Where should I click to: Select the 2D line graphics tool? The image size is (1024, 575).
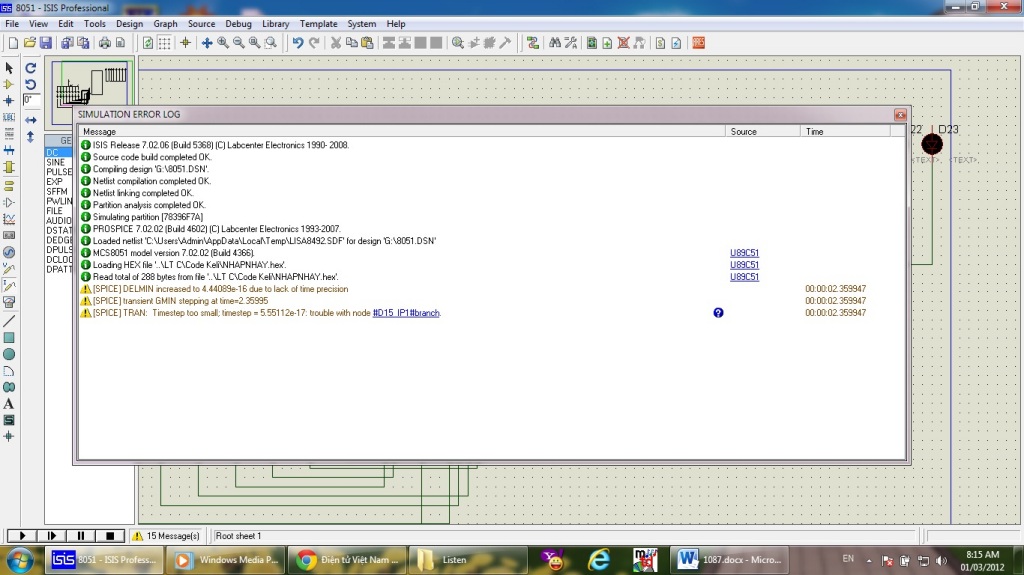pos(9,321)
